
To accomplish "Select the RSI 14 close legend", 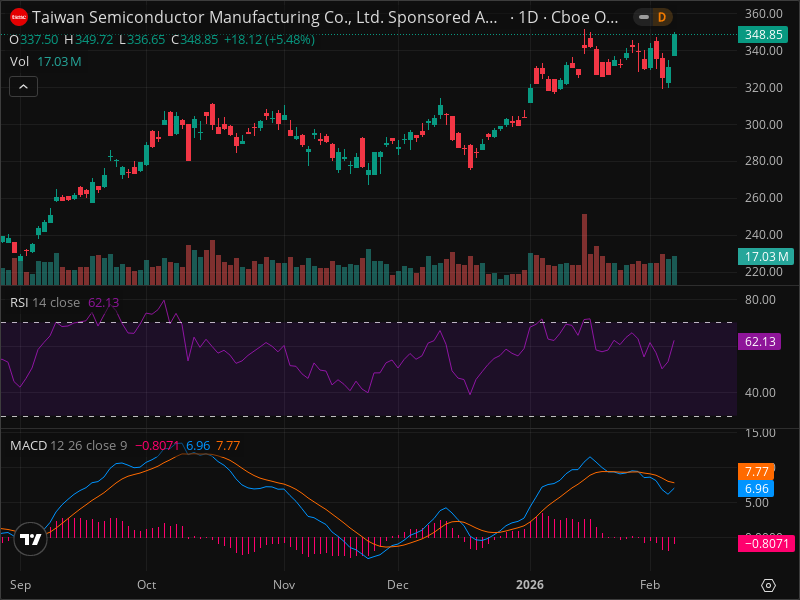I will click(x=45, y=303).
